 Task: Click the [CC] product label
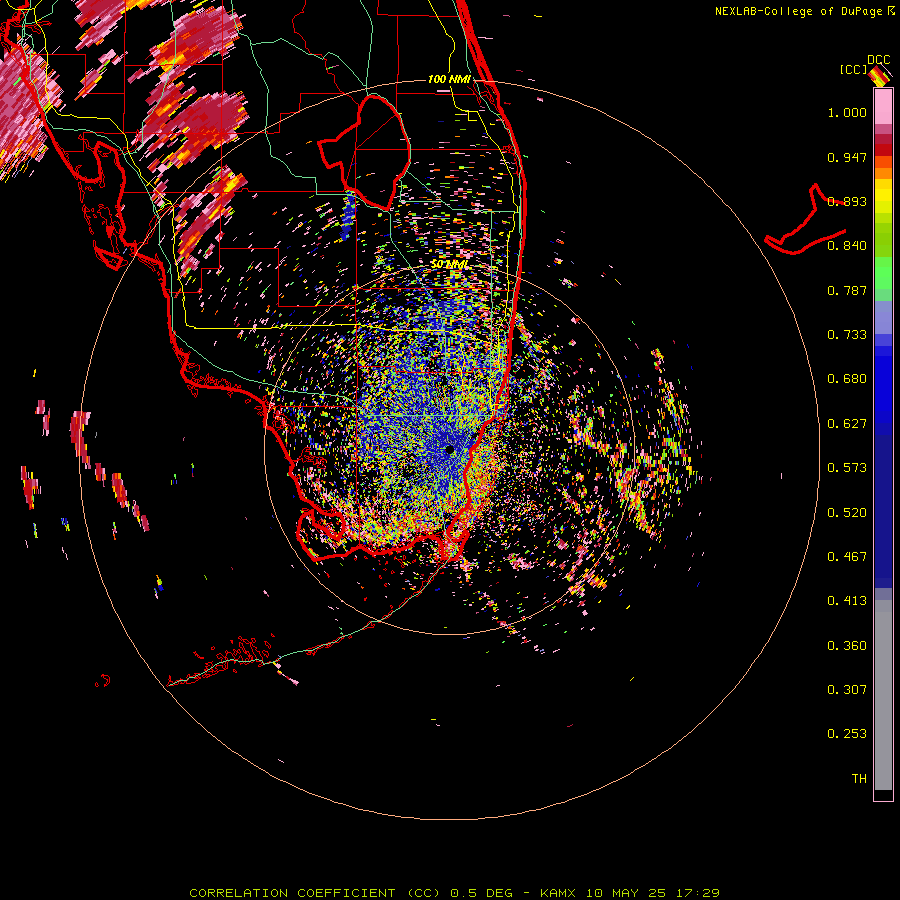point(853,69)
